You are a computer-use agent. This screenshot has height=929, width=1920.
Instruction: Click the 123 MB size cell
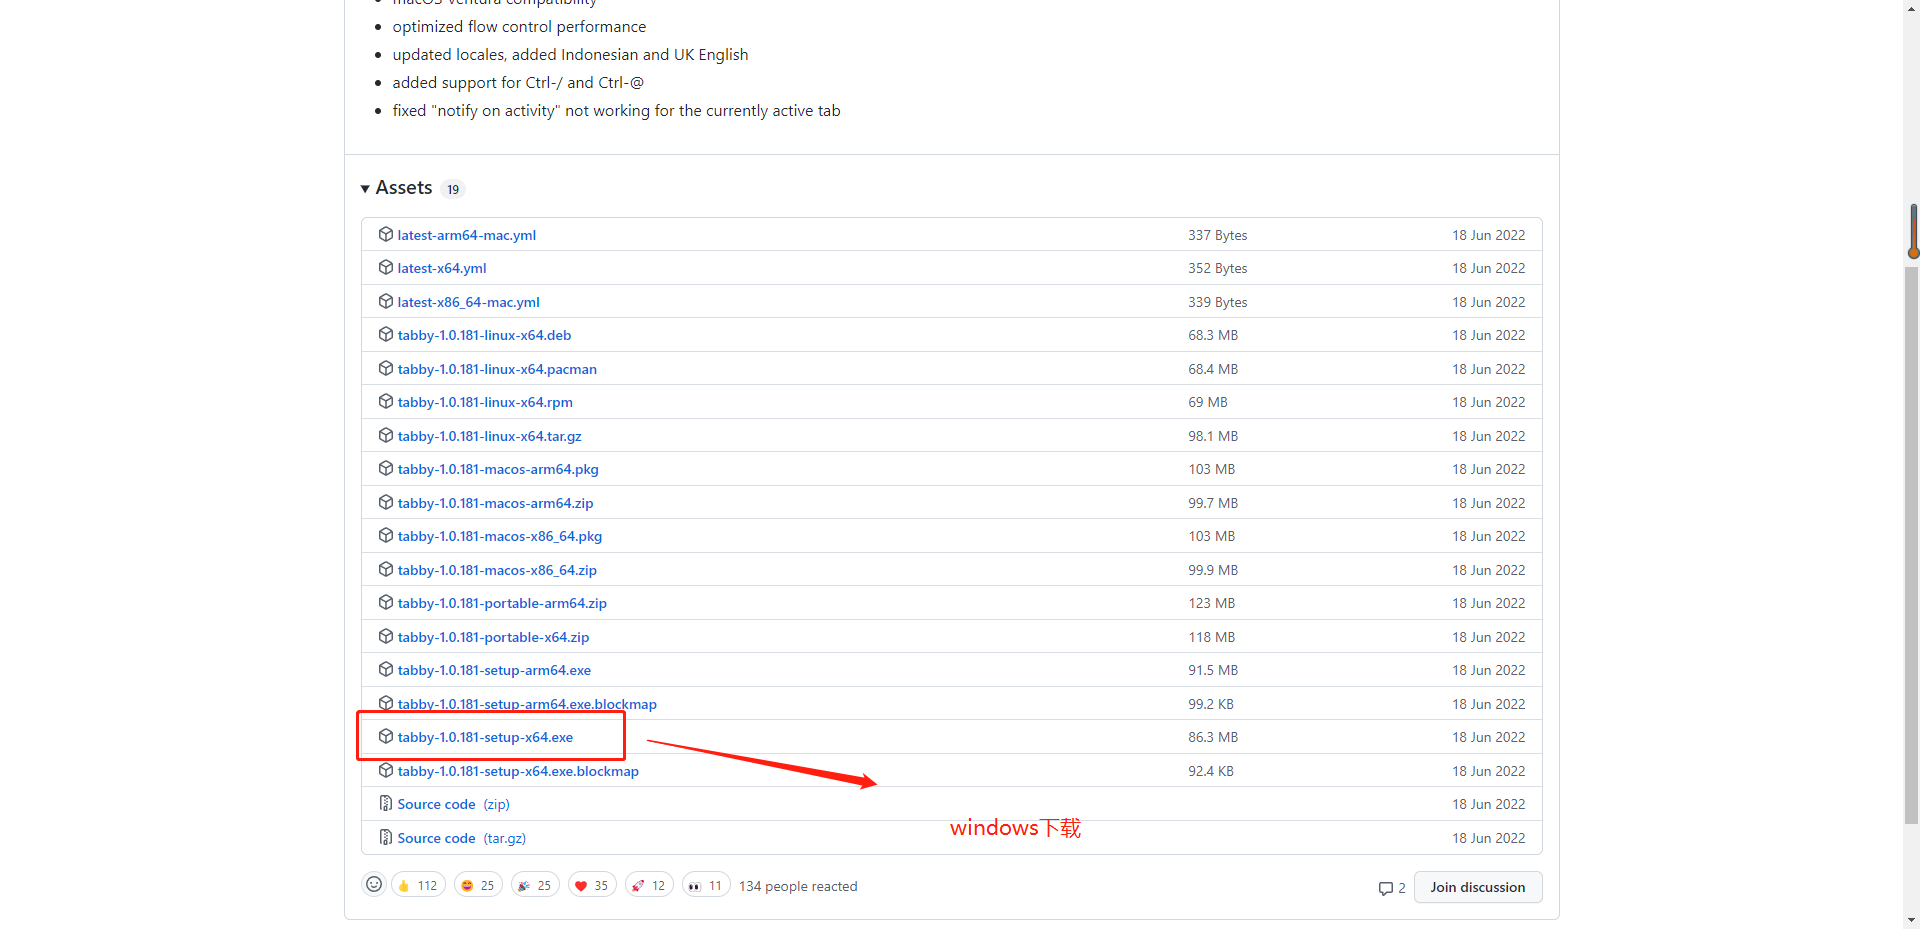point(1212,603)
